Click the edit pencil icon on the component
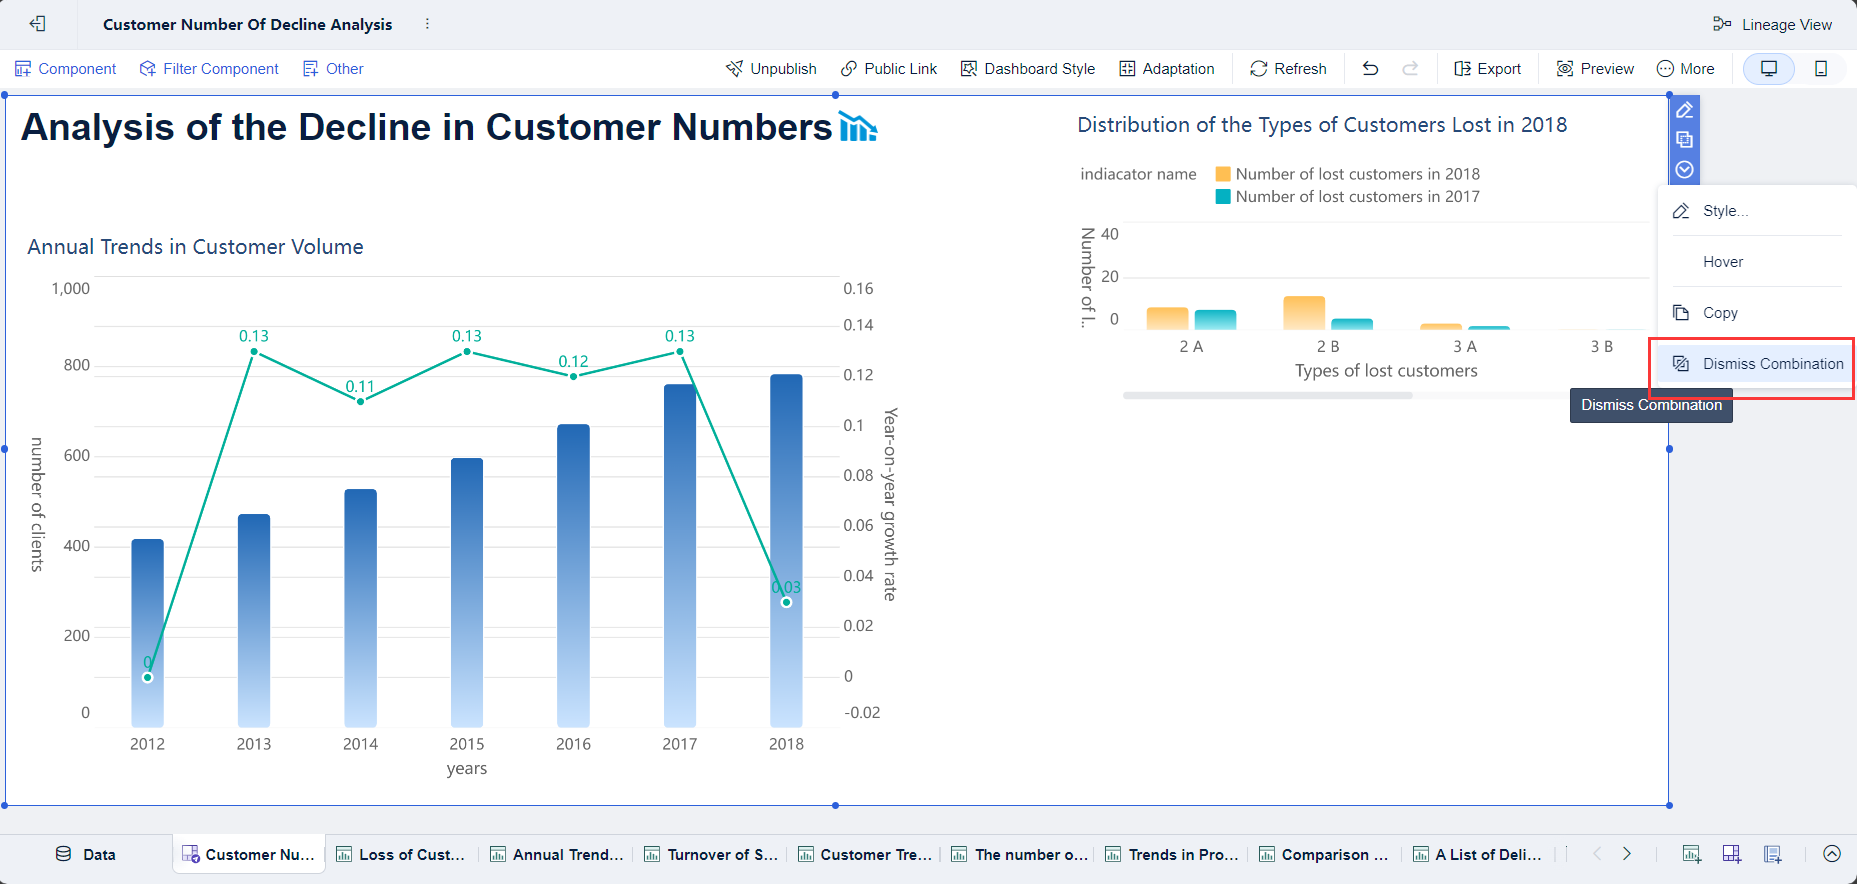Viewport: 1857px width, 884px height. pyautogui.click(x=1685, y=110)
